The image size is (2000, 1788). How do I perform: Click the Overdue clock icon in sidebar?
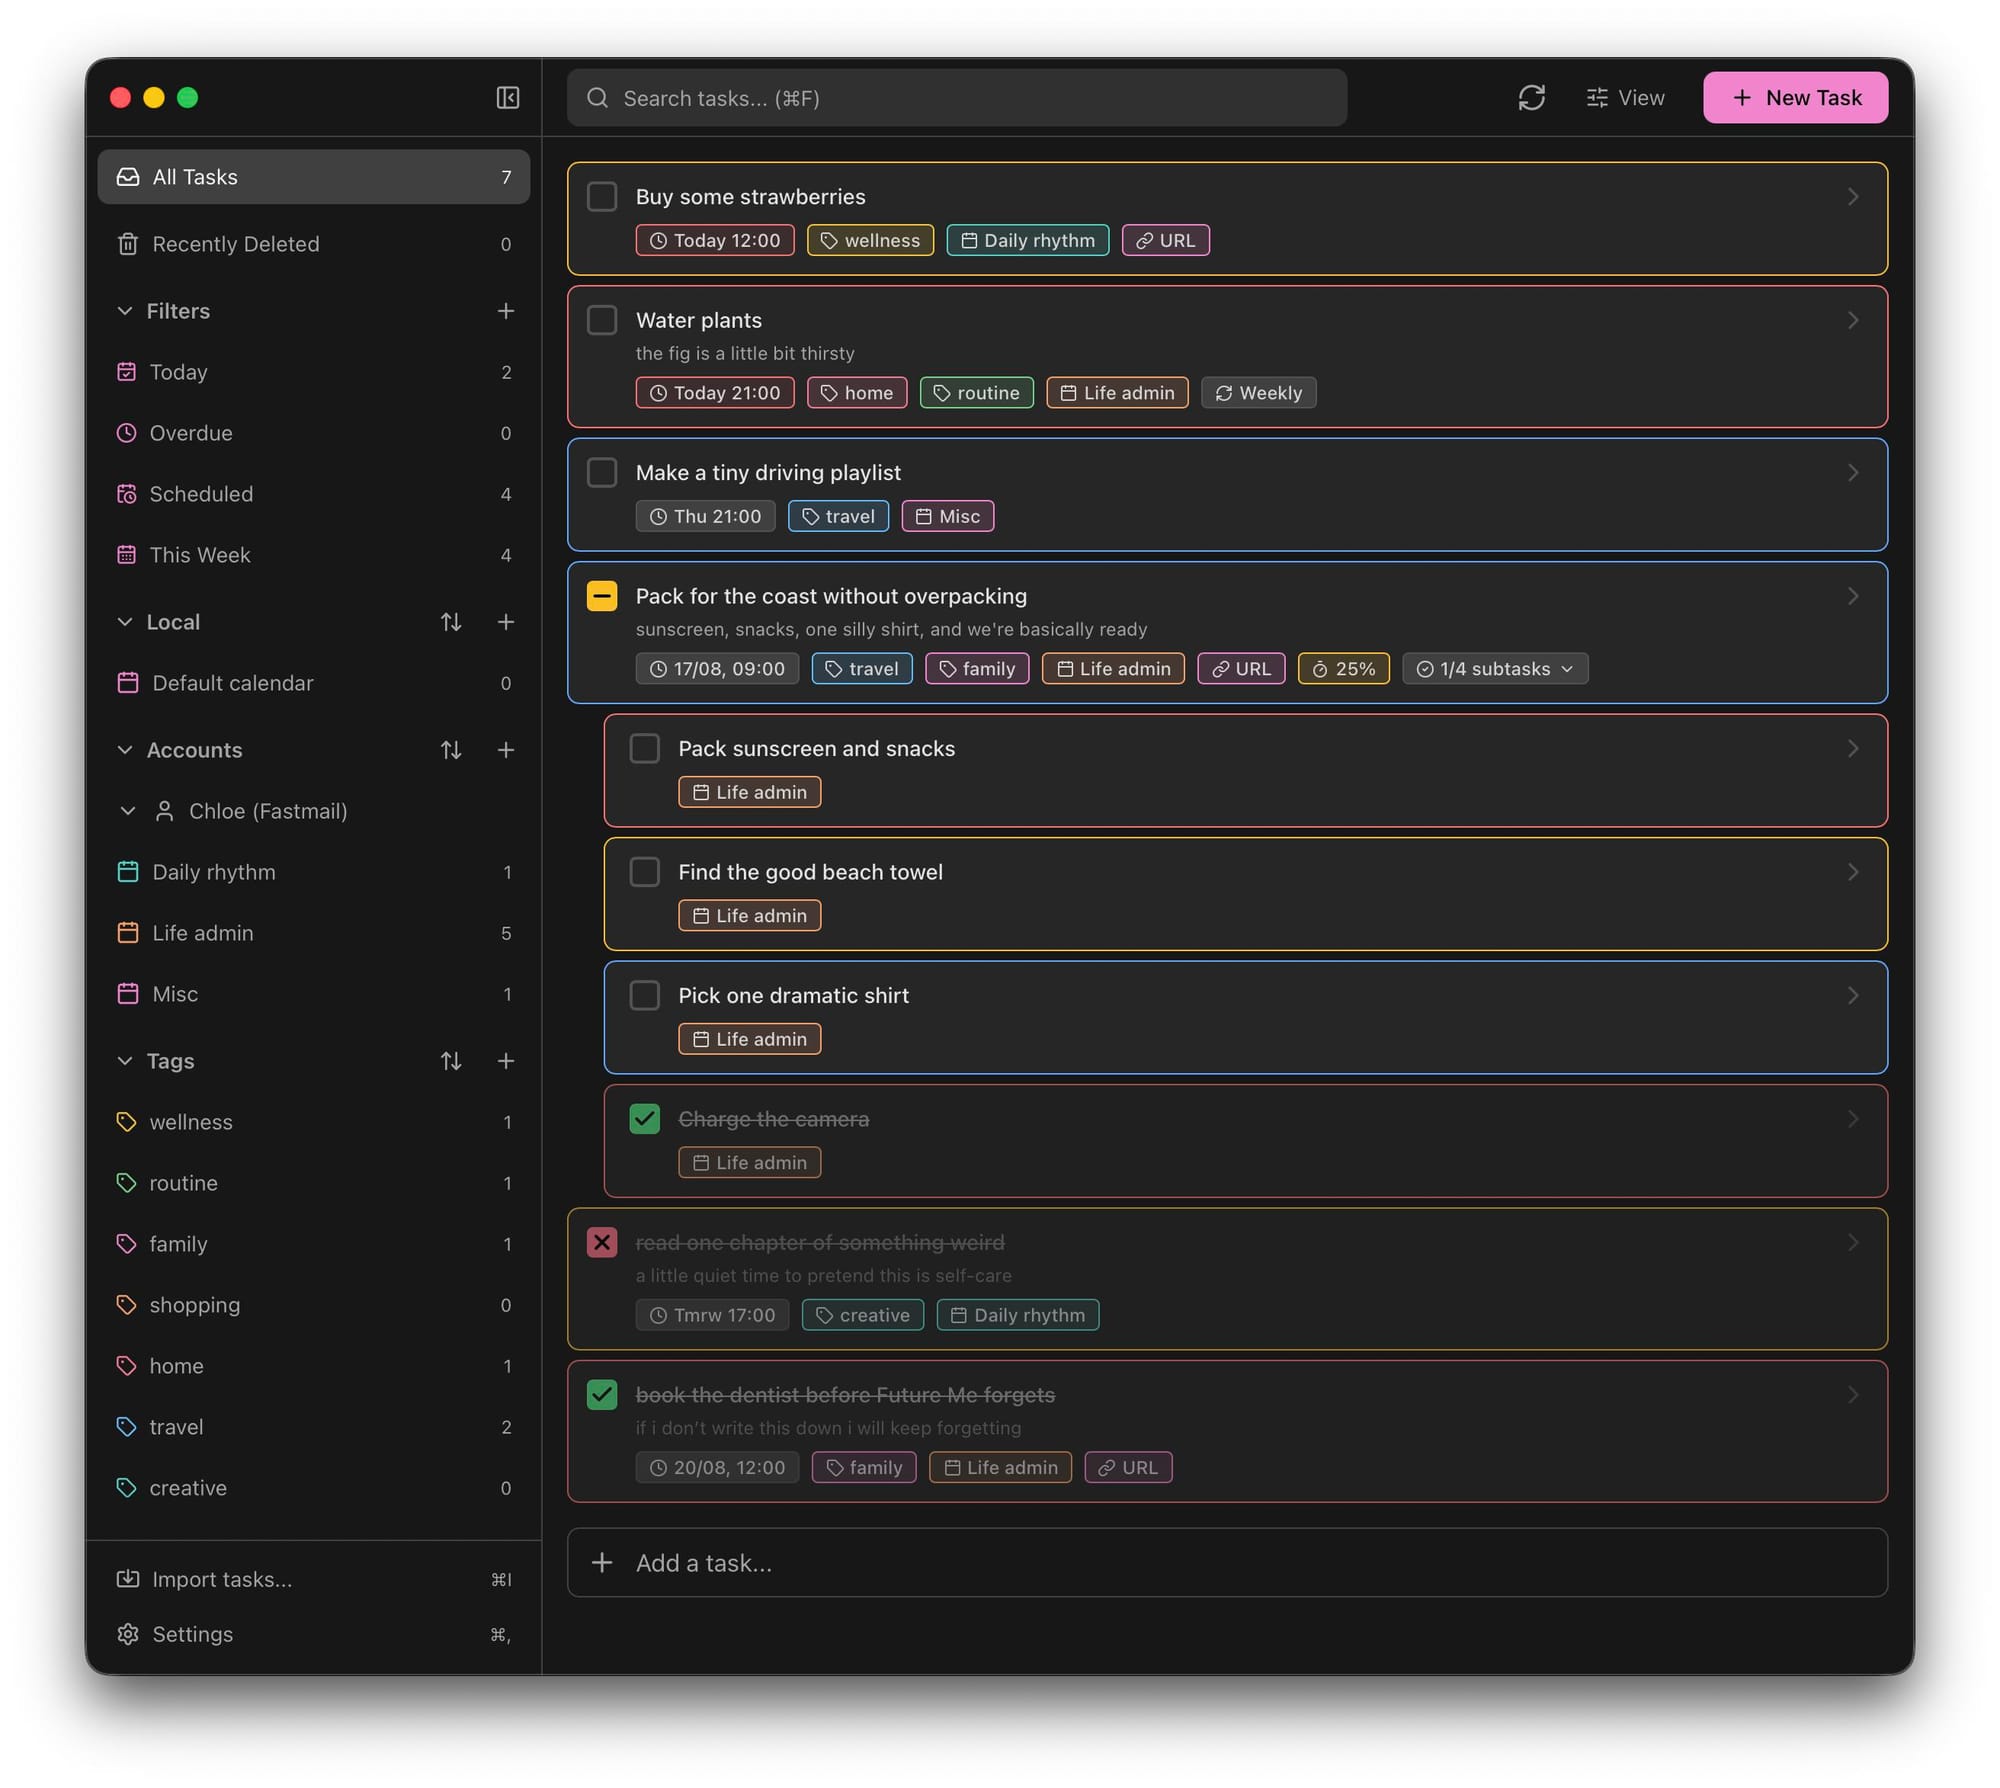126,433
